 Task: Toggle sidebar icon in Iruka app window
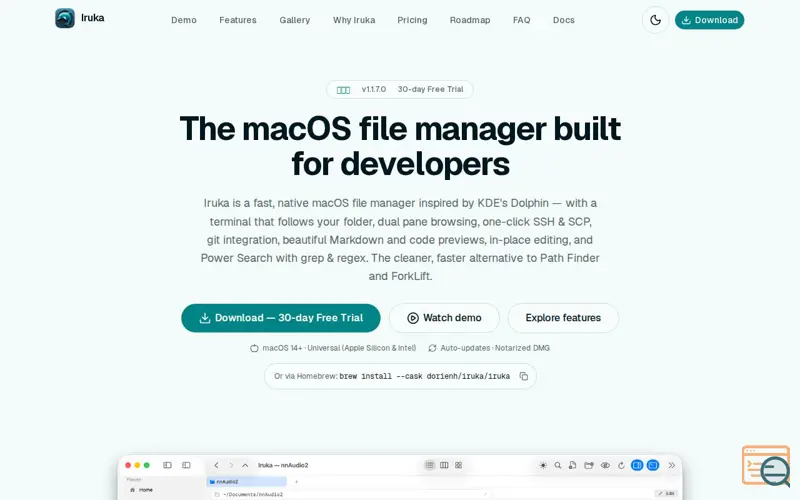(x=167, y=465)
